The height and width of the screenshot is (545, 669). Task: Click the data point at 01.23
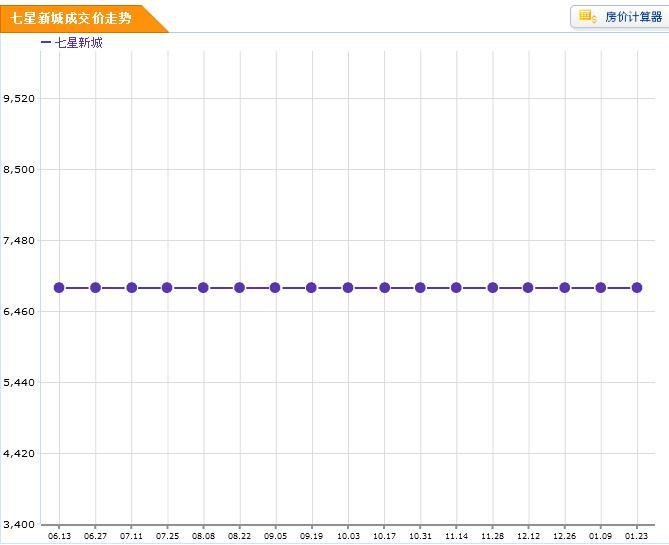pos(637,288)
